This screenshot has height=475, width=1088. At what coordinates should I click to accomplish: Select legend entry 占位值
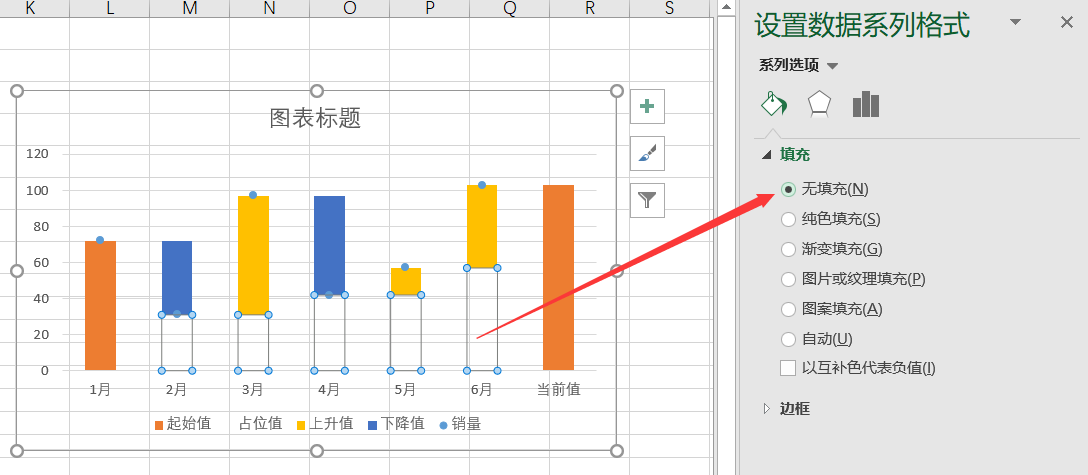(260, 424)
